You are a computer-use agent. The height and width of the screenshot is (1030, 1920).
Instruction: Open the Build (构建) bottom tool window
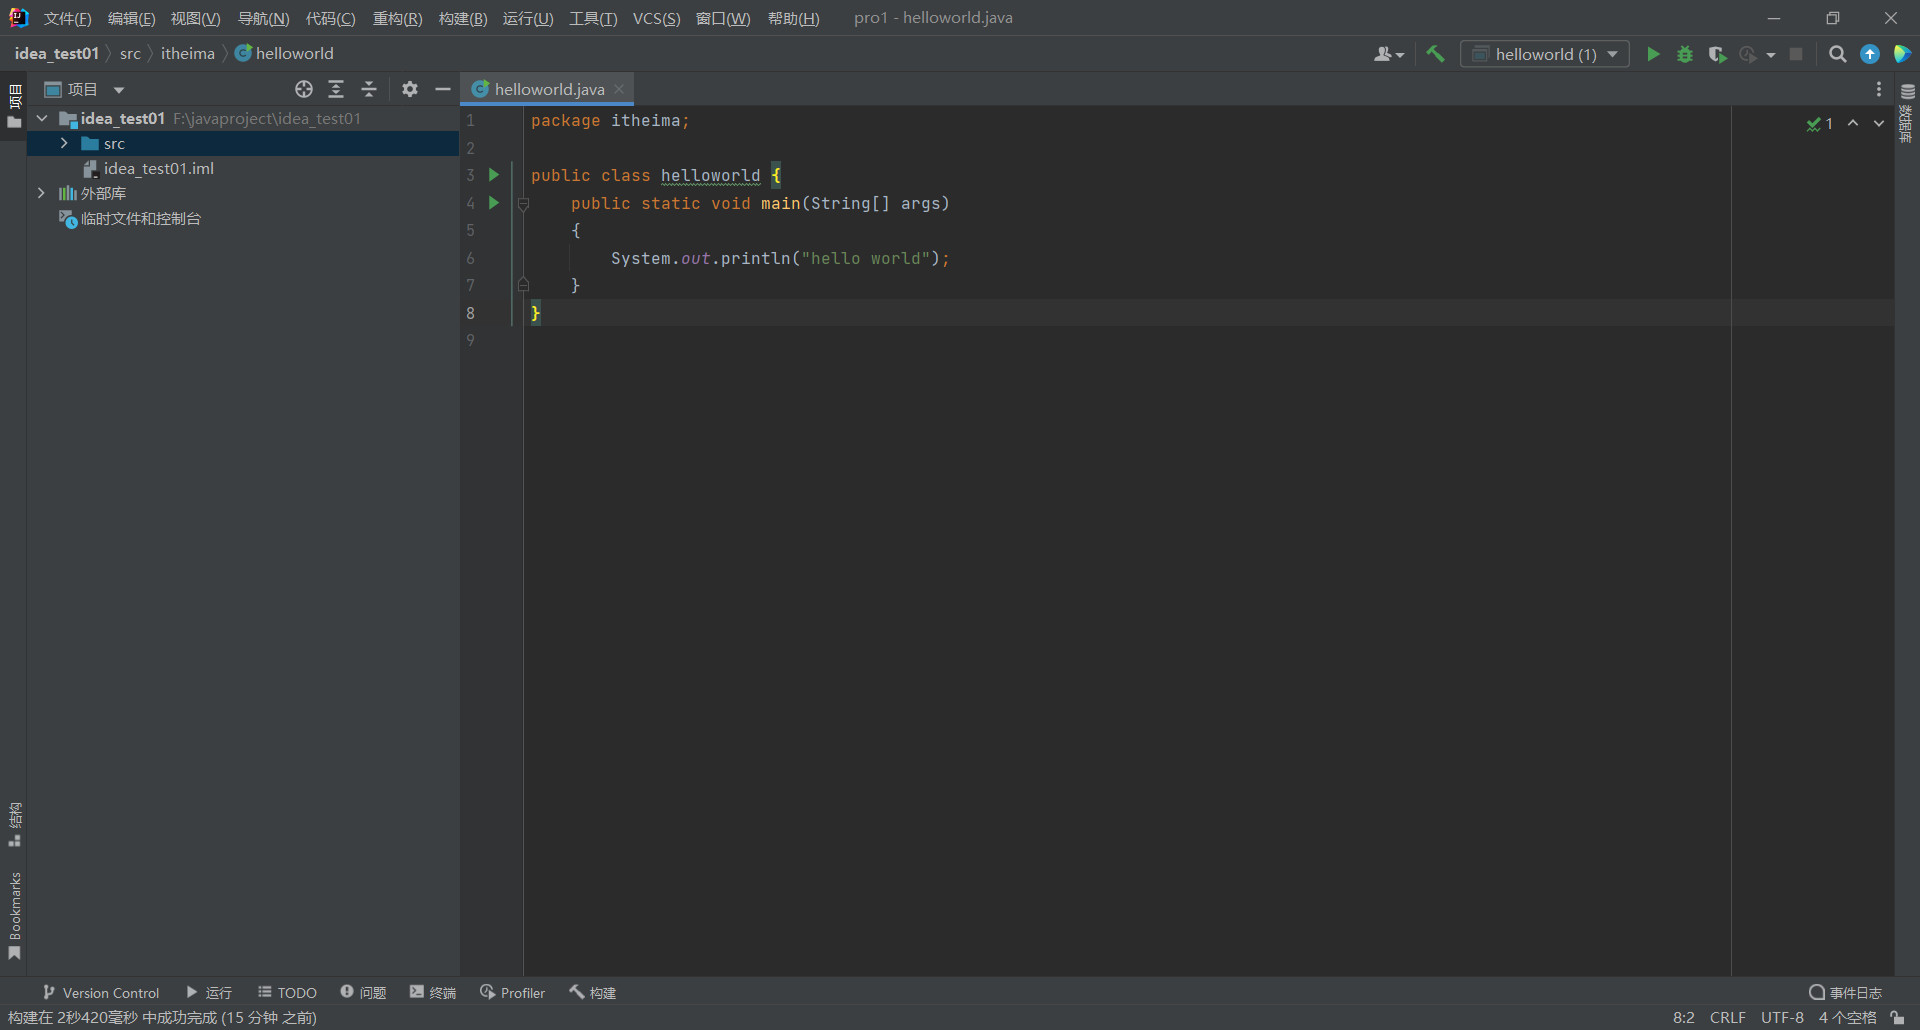(x=593, y=992)
